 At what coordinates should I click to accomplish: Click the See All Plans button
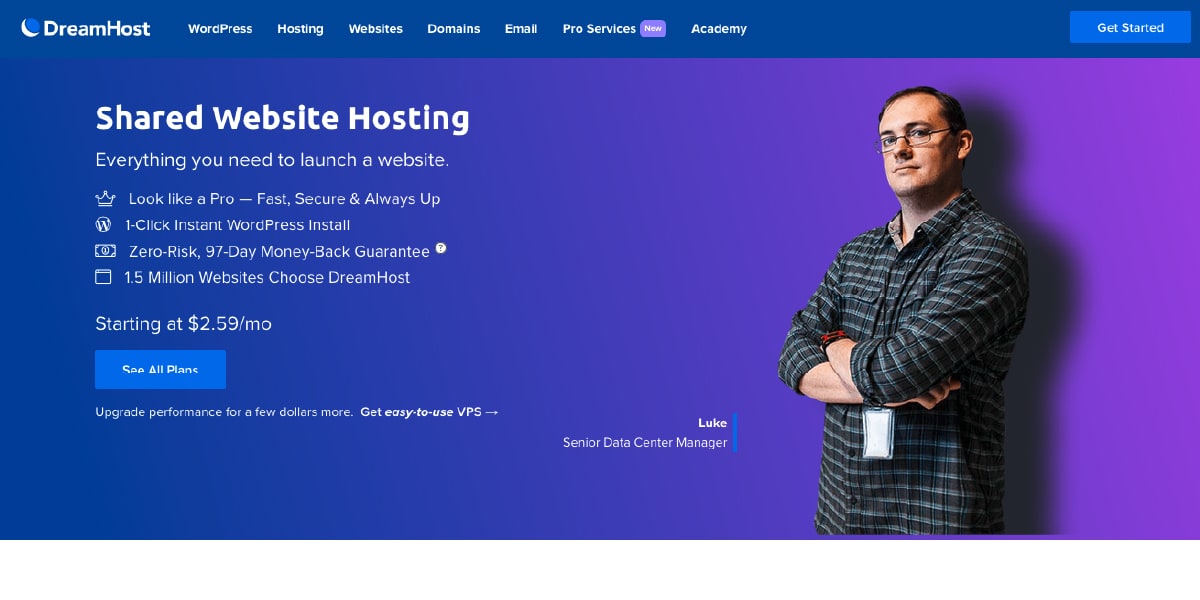[160, 369]
